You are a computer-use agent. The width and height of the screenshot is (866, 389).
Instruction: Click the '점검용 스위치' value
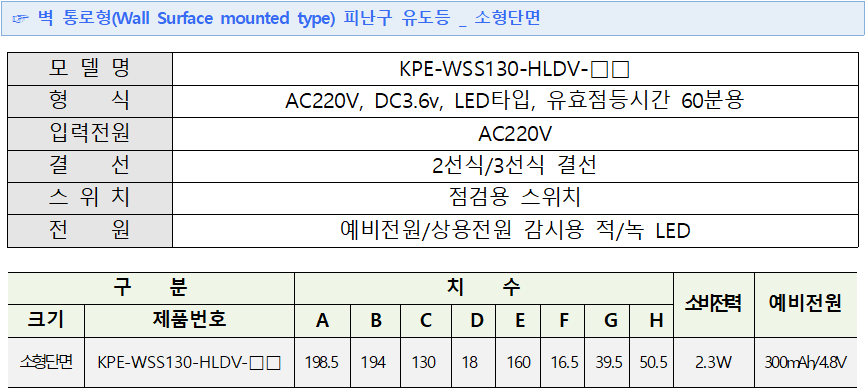pos(515,198)
